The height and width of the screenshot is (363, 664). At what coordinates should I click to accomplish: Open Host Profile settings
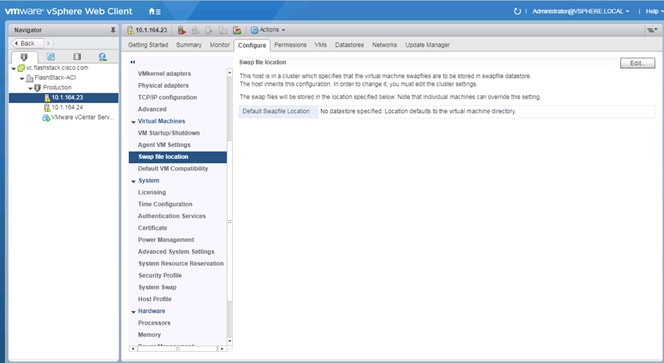(155, 299)
